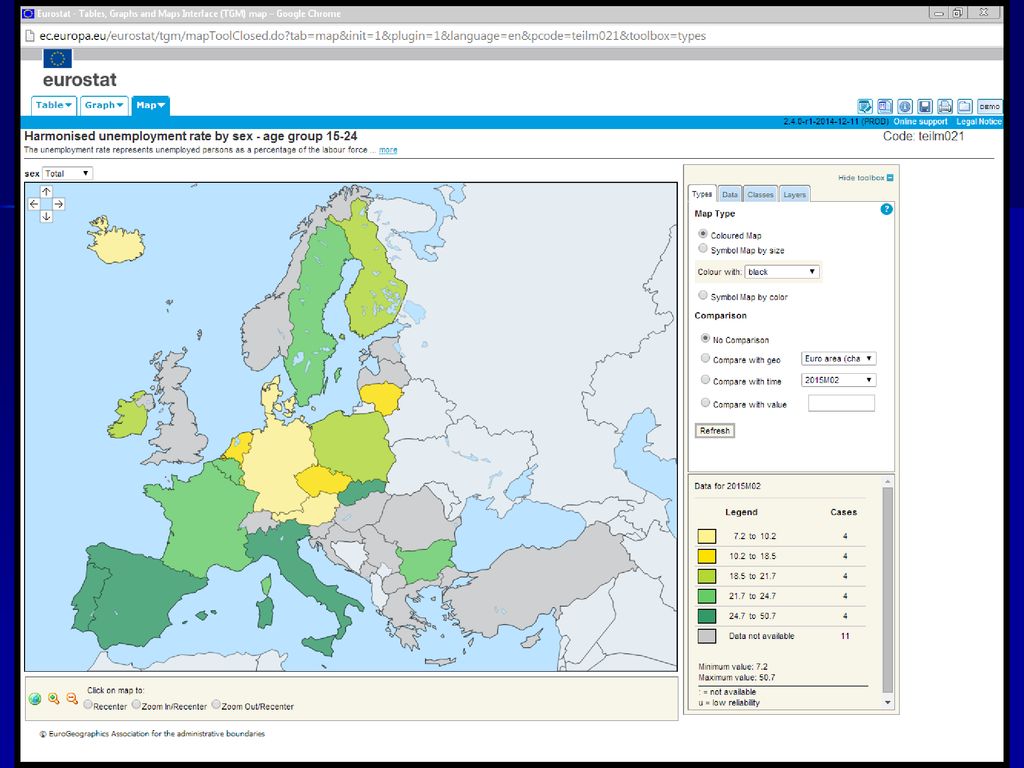The width and height of the screenshot is (1024, 768).
Task: Click the Data not available grey swatch
Action: 707,636
